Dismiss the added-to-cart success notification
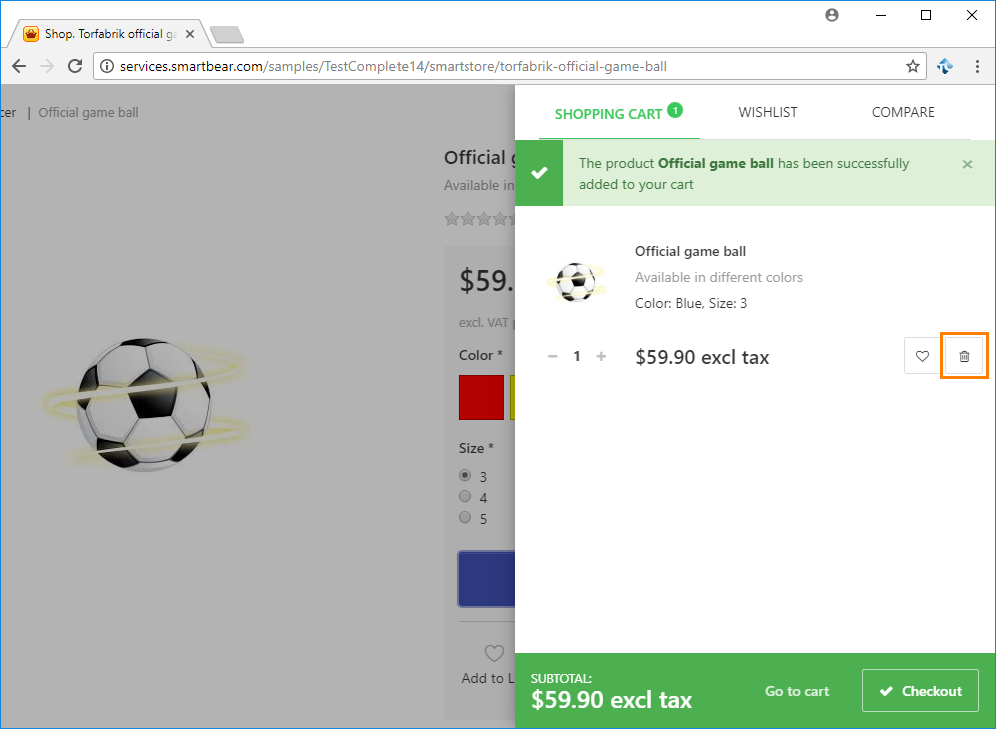 (967, 164)
